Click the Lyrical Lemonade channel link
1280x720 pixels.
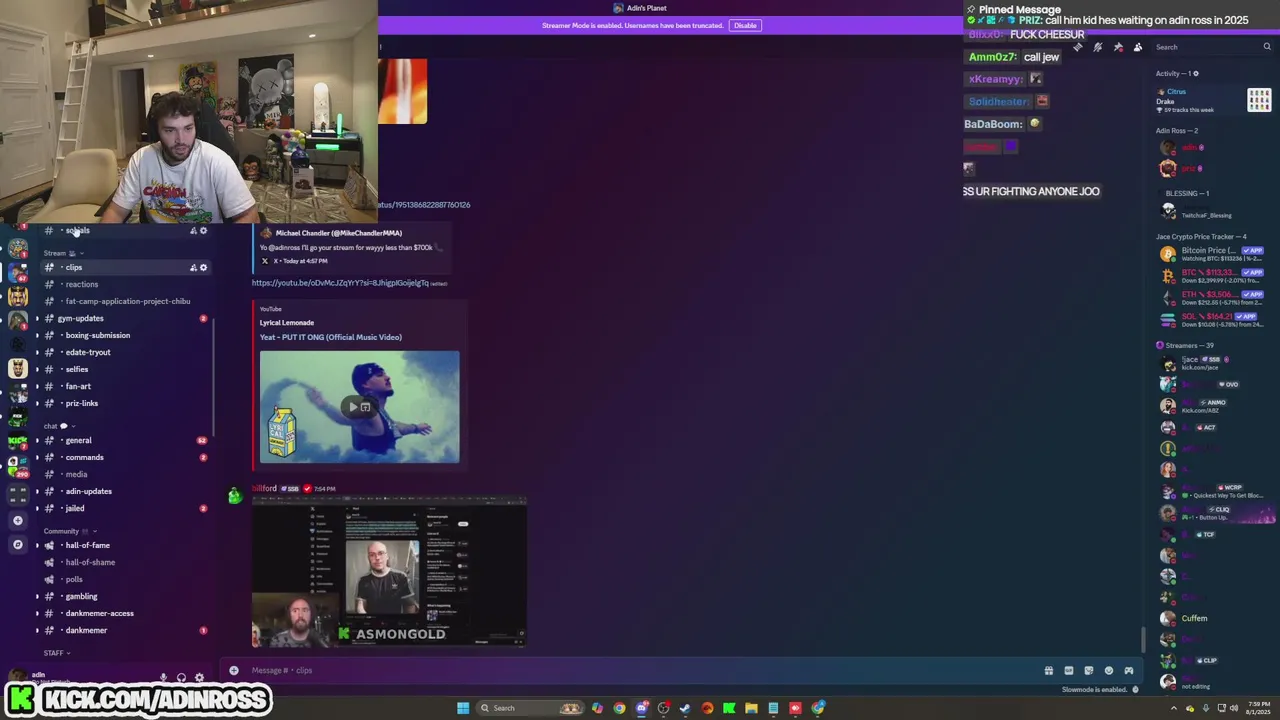(287, 323)
